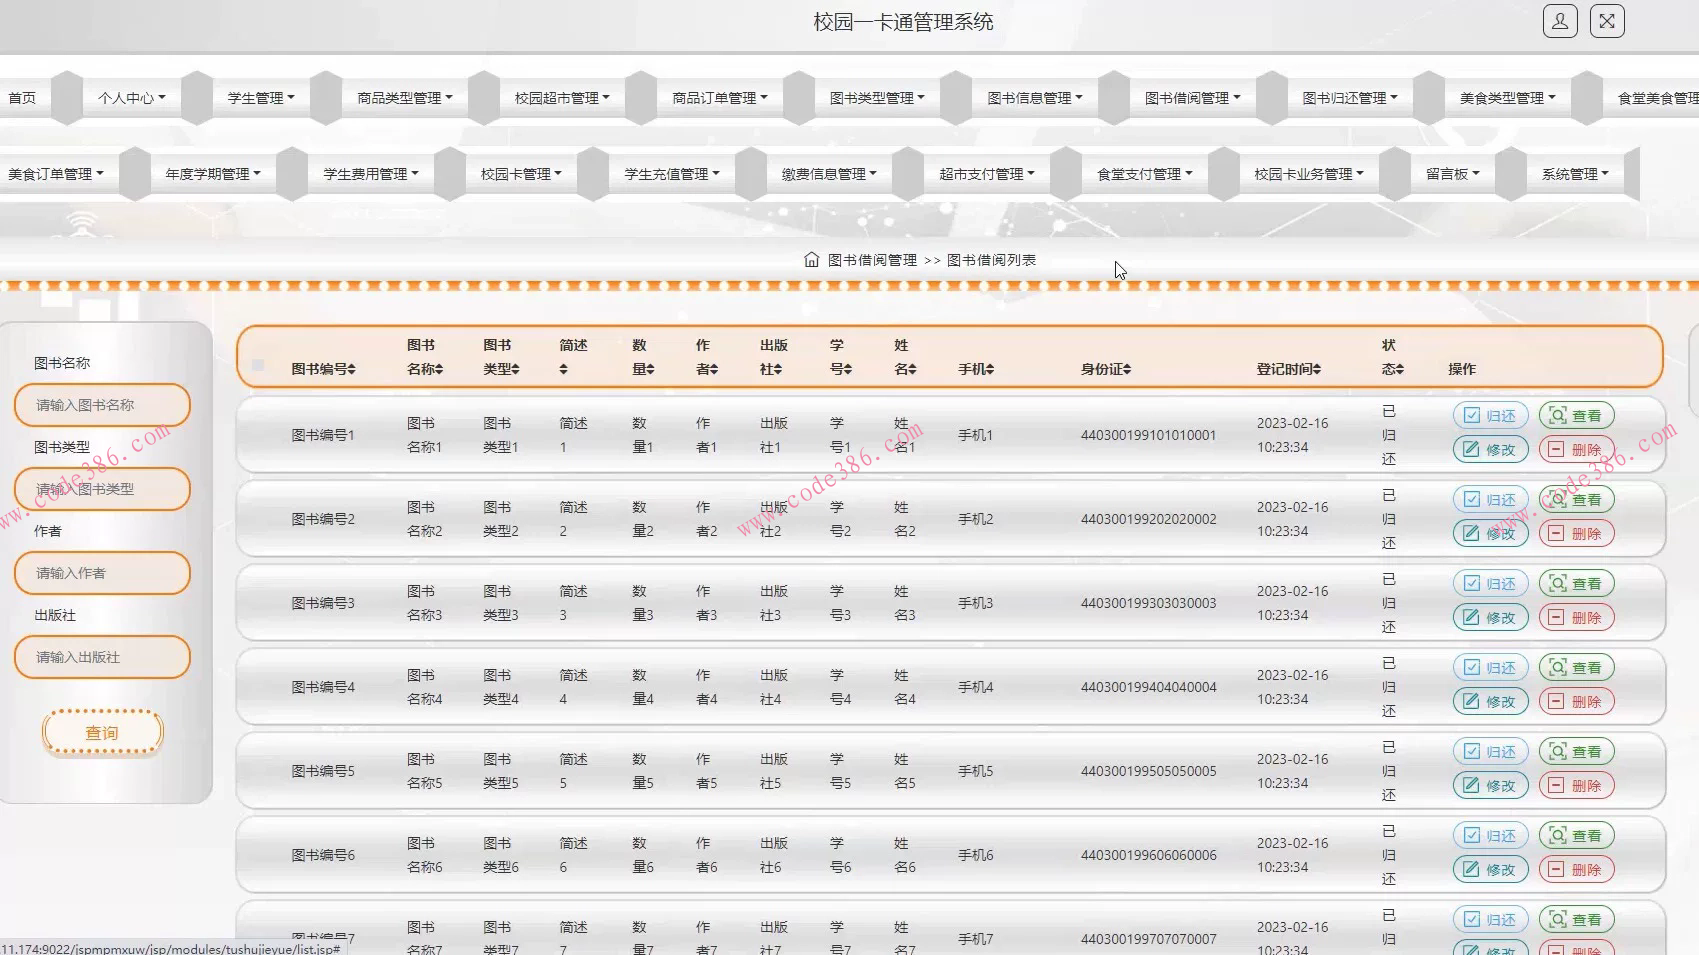Expand the 个人中心 menu
Screen dimensions: 1699x955
[131, 98]
